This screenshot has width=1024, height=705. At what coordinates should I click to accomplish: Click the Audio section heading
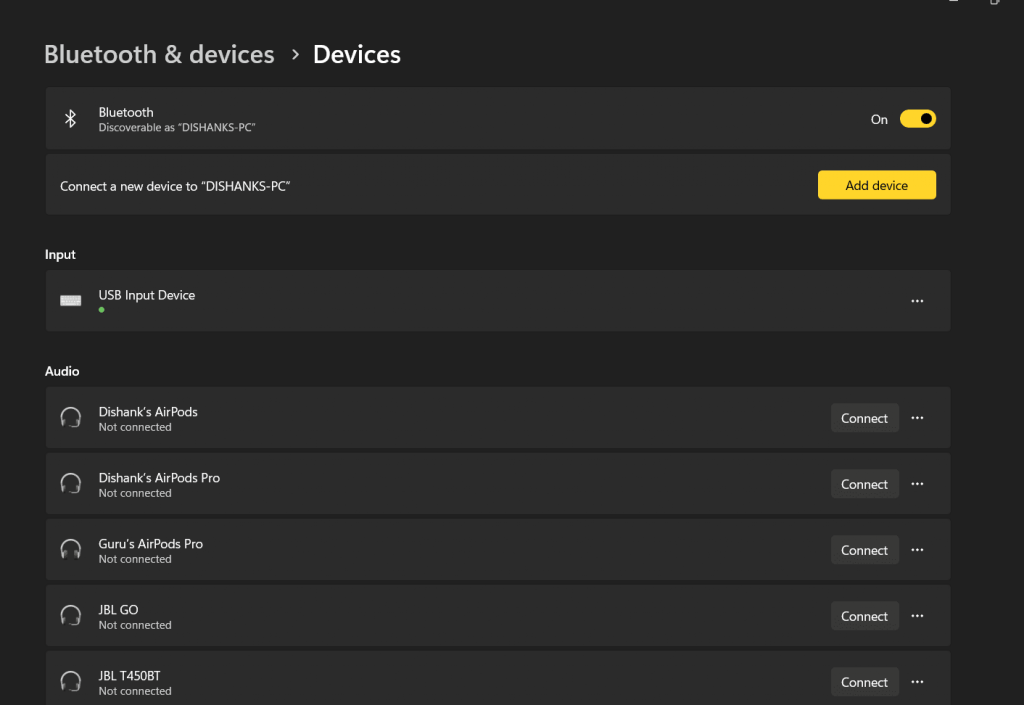(x=62, y=371)
